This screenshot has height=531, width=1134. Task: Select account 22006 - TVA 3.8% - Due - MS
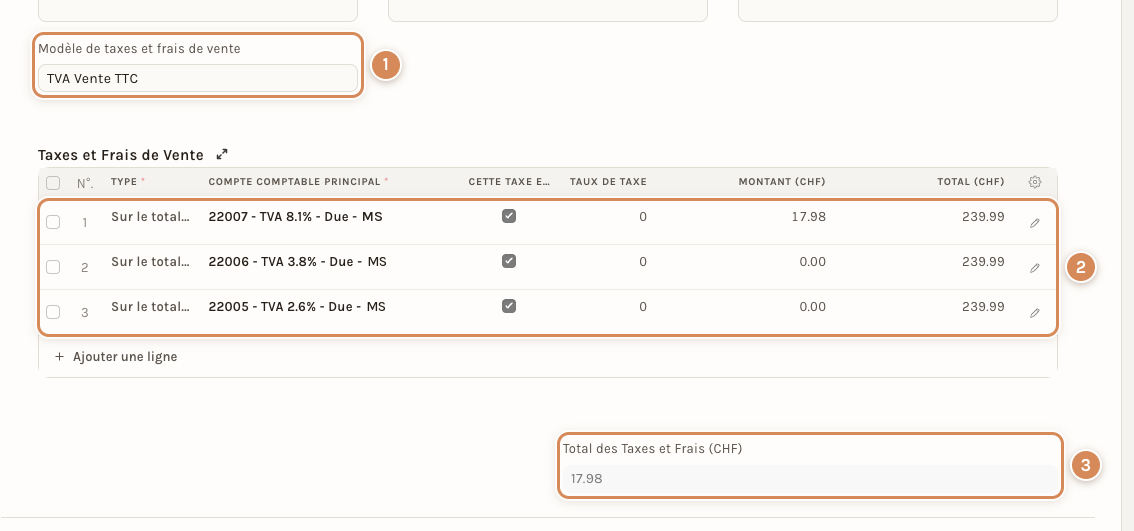pos(297,261)
